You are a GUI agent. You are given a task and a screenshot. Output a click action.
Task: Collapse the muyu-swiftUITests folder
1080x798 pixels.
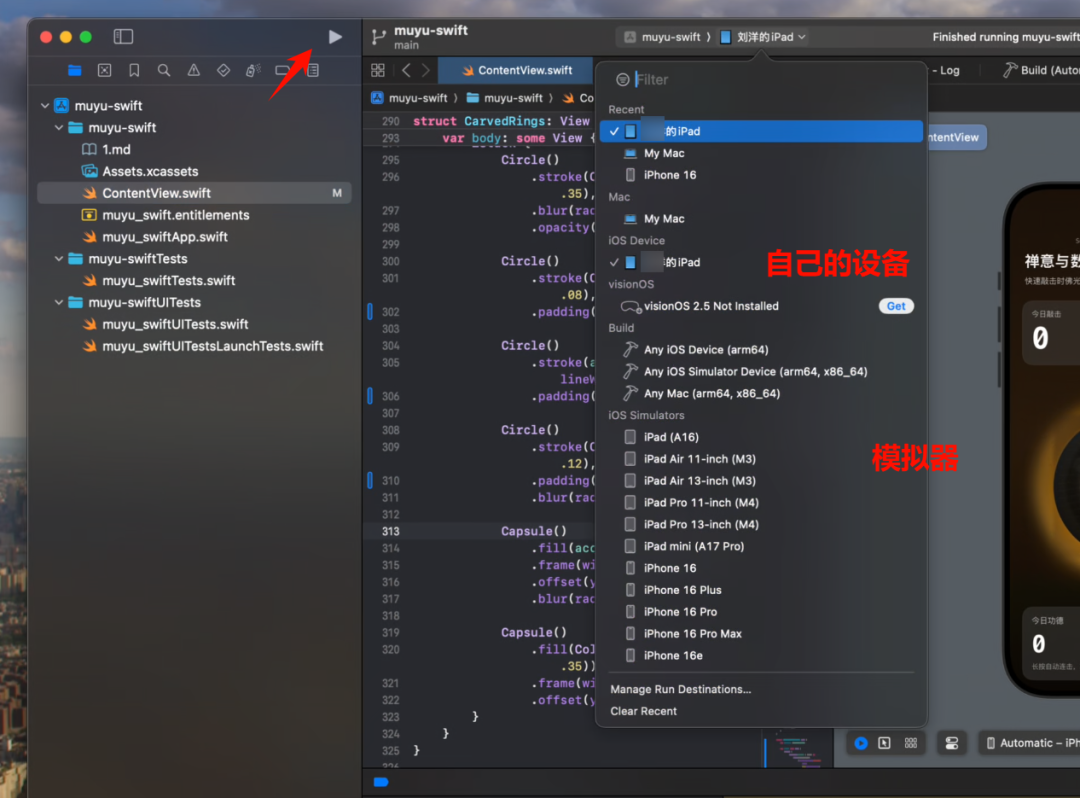[x=59, y=302]
